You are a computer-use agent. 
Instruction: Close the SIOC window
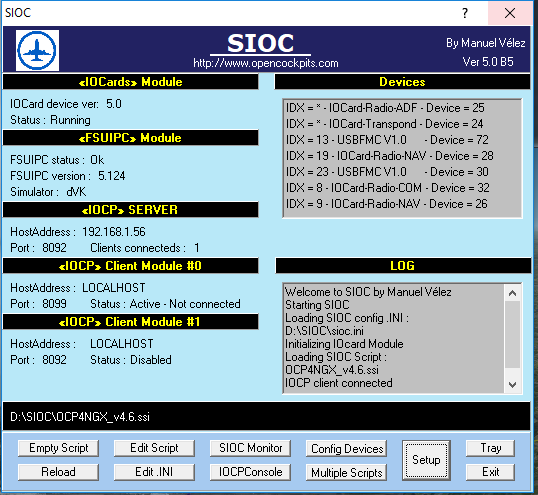[510, 13]
